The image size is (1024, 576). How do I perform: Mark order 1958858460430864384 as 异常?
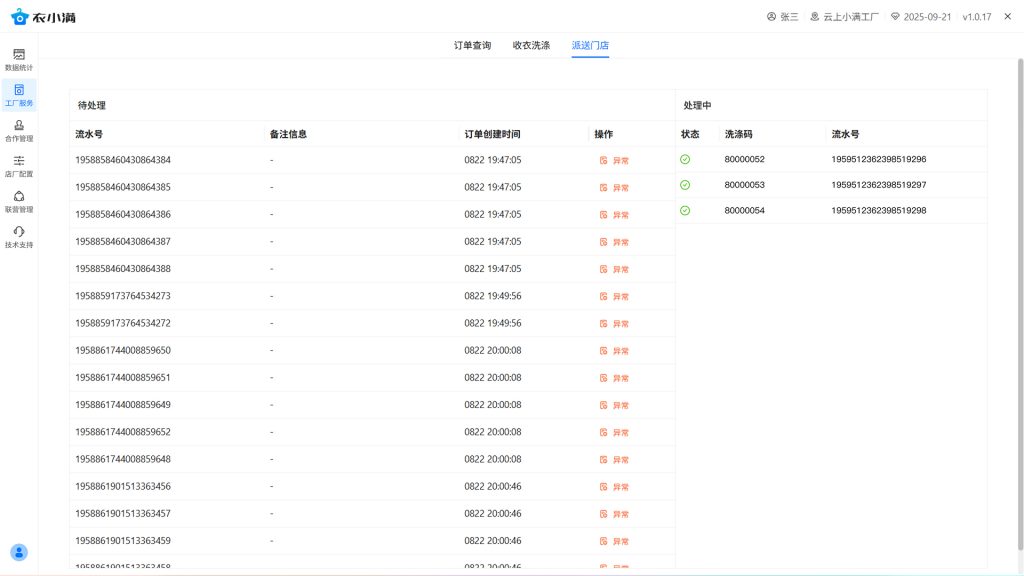pos(614,161)
